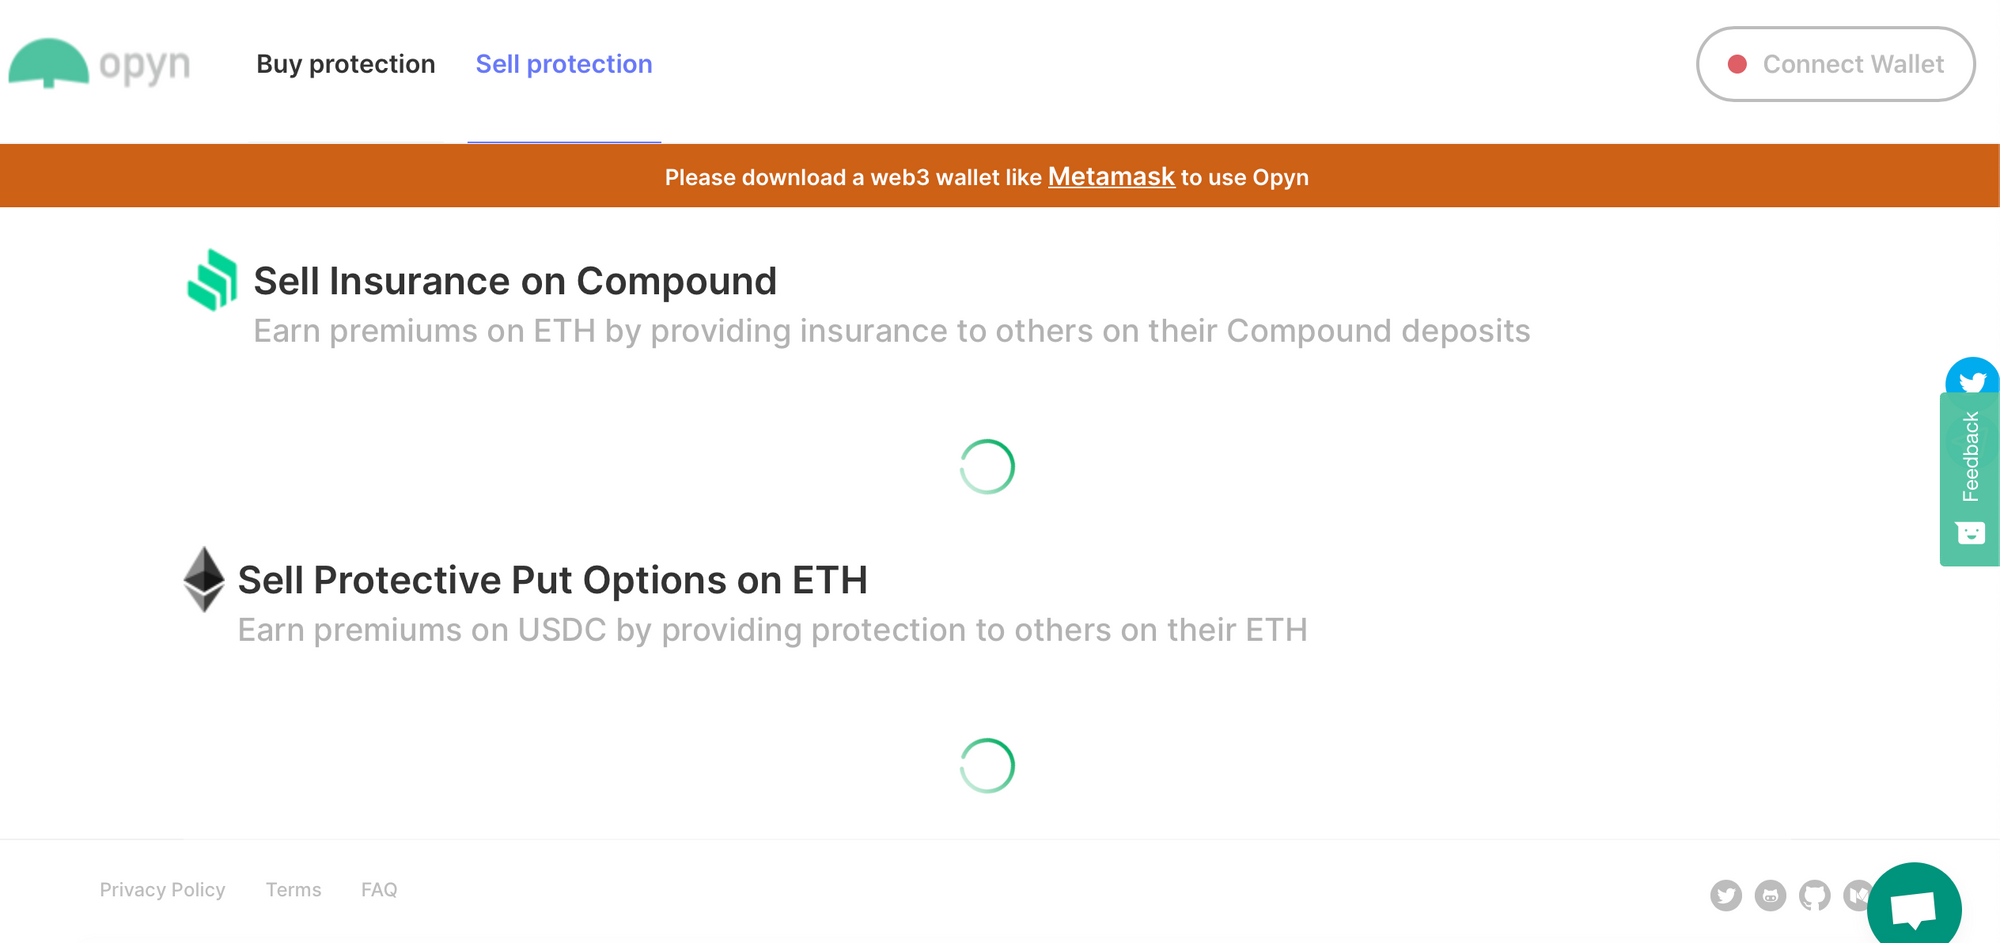Click the Discord-style mask footer icon
The image size is (2000, 943).
point(1770,895)
